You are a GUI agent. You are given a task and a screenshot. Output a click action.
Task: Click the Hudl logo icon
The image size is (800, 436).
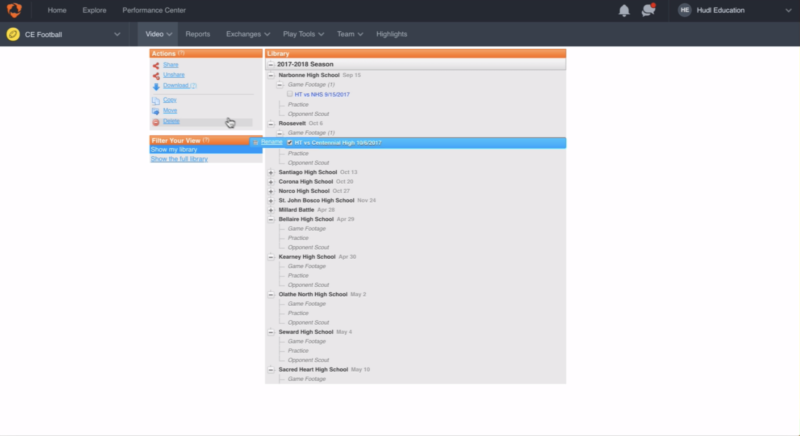(x=15, y=10)
